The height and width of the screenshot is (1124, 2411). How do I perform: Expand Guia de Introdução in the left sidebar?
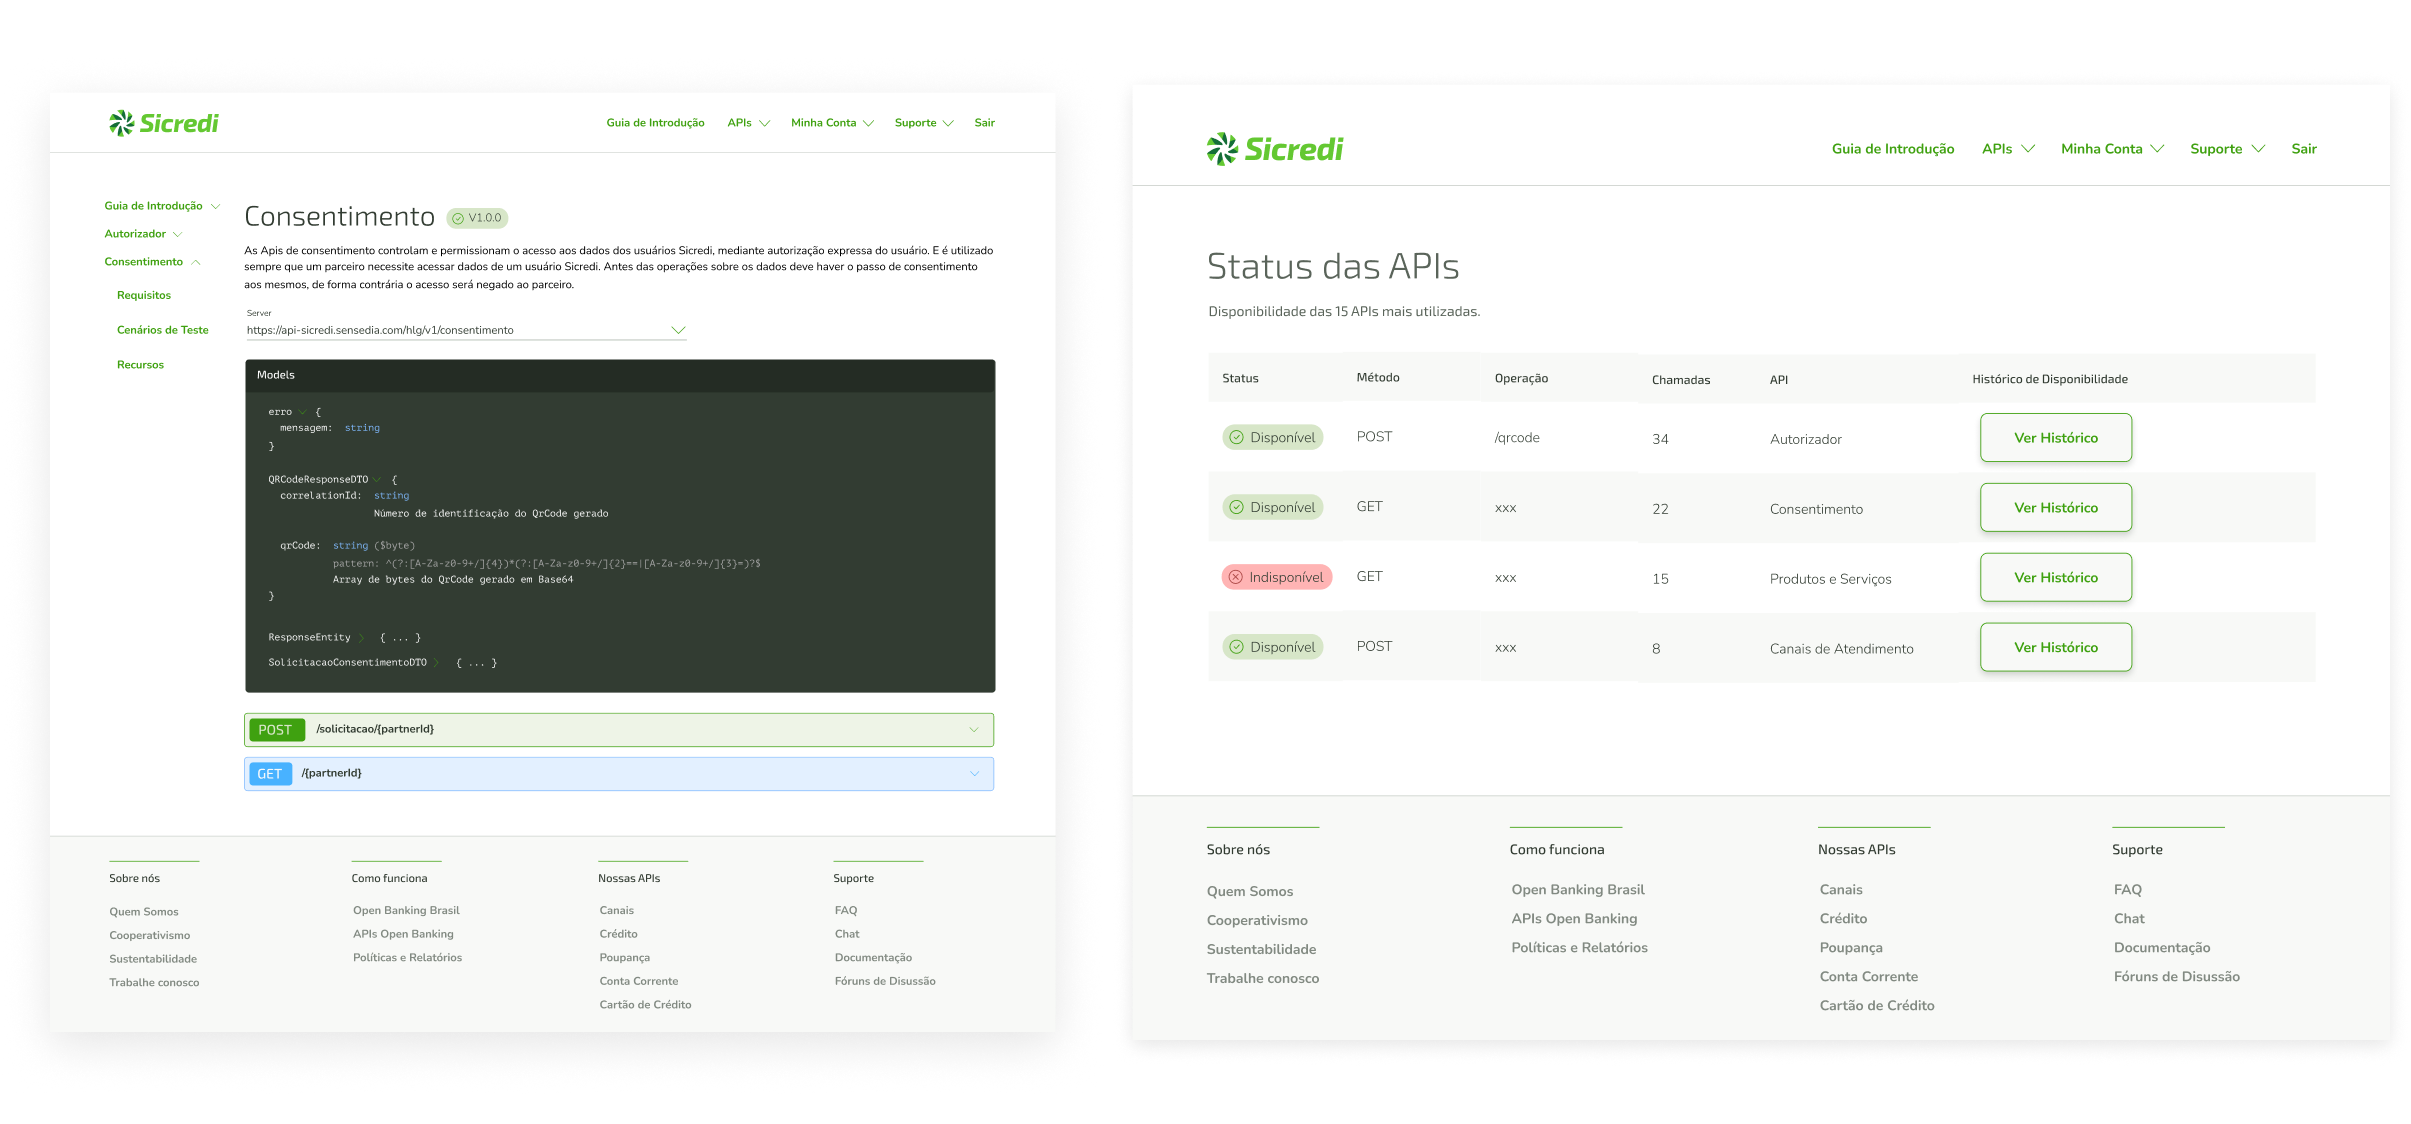(162, 206)
